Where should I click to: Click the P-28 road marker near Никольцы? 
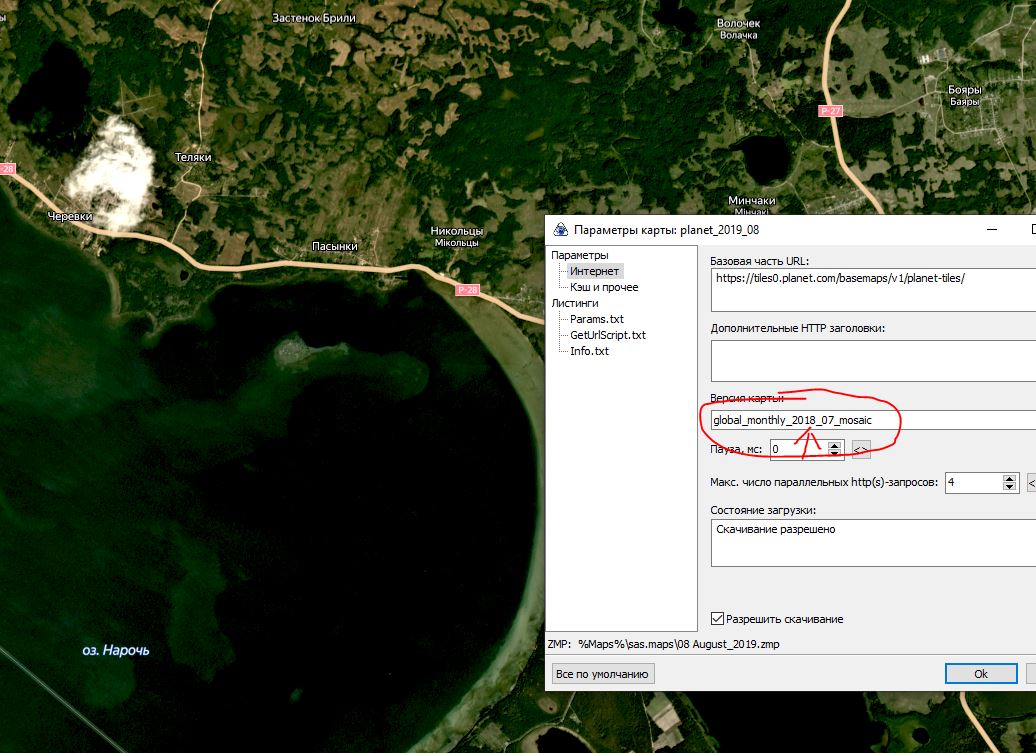click(x=467, y=290)
